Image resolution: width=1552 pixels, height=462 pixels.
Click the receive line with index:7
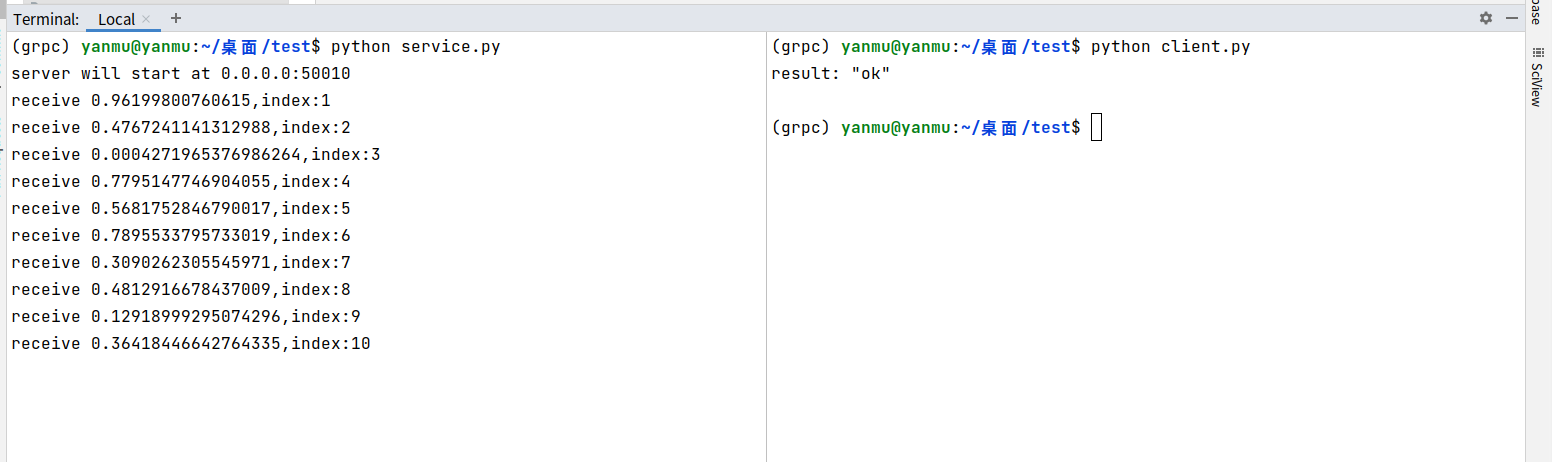pyautogui.click(x=181, y=262)
